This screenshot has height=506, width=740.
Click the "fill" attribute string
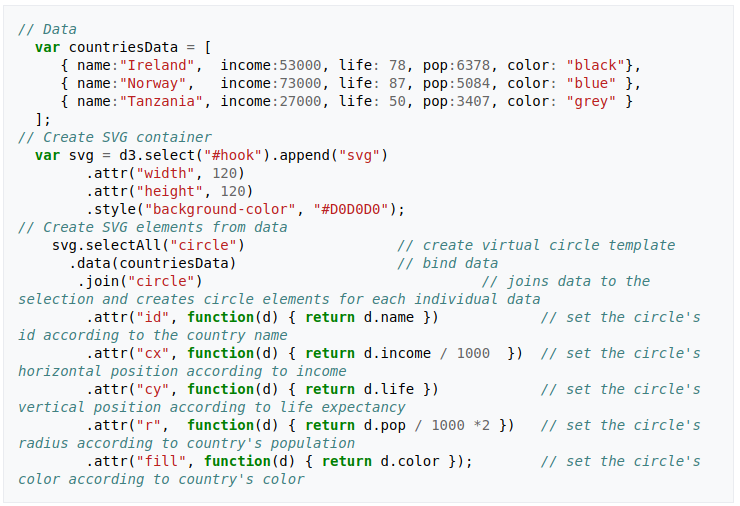tap(161, 461)
